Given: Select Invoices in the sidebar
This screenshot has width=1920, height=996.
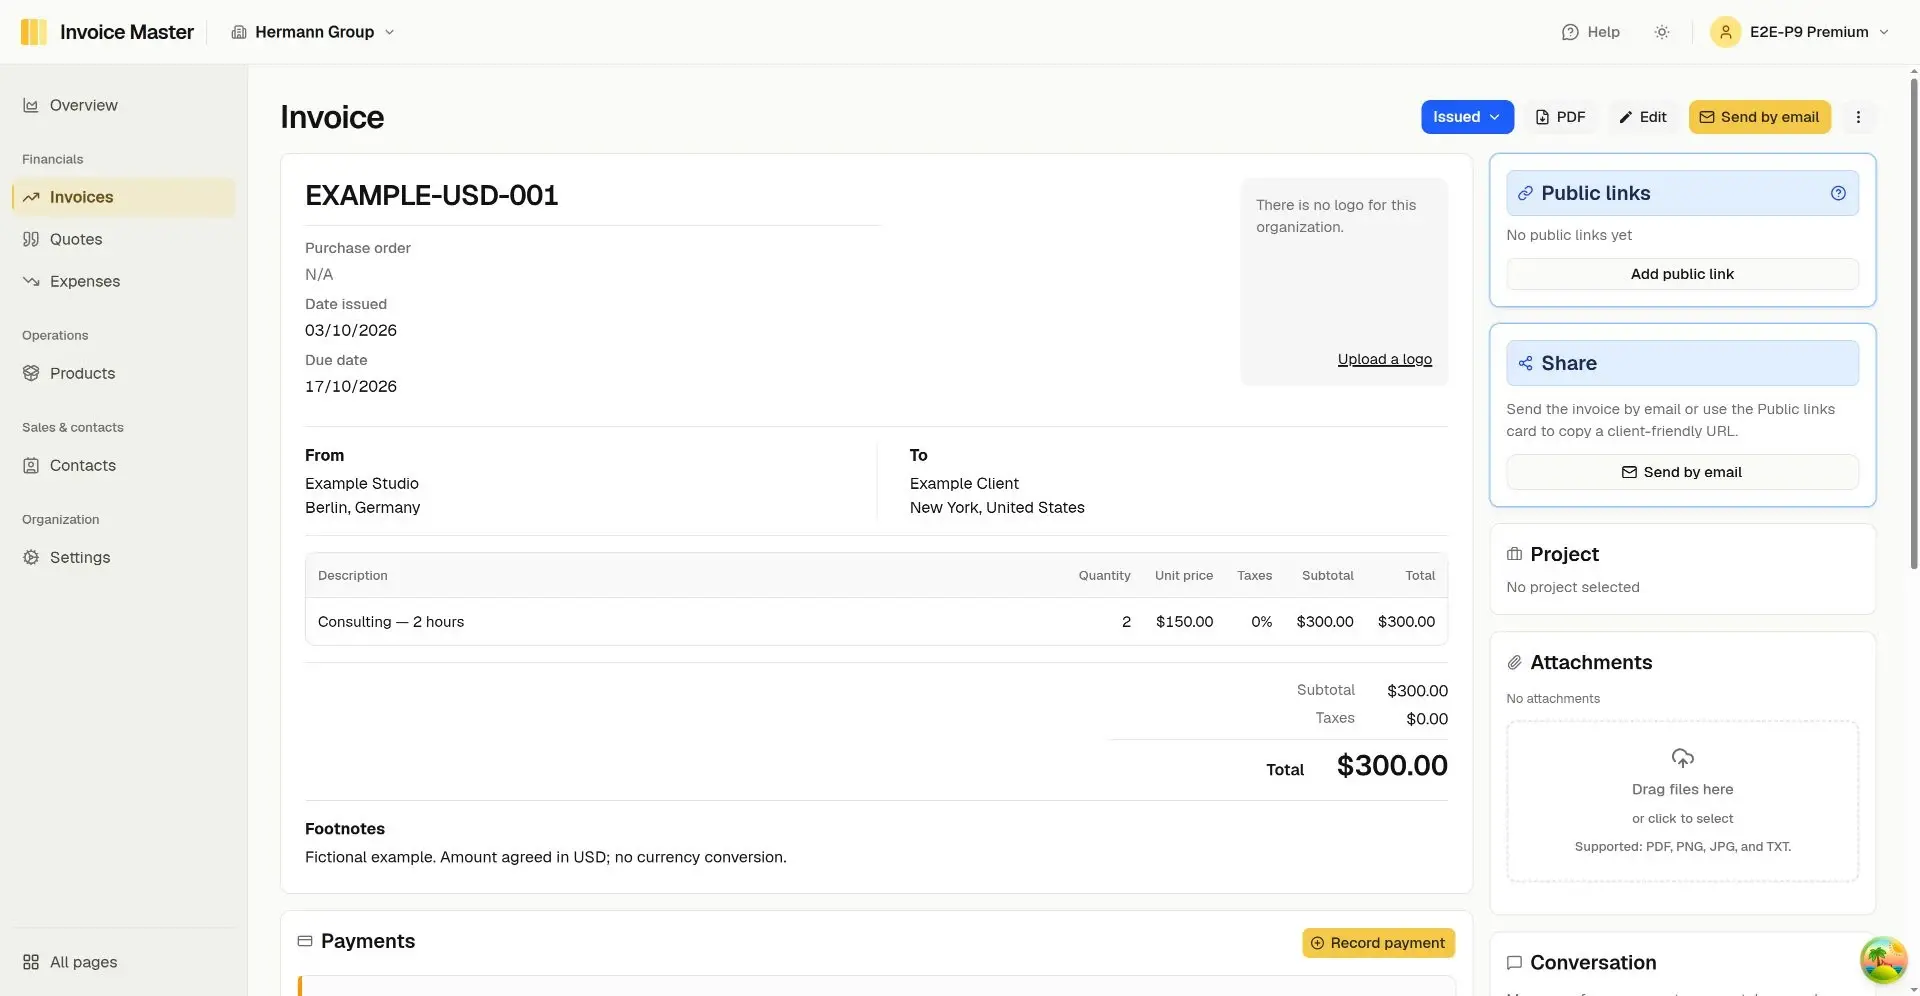Looking at the screenshot, I should click(x=124, y=197).
